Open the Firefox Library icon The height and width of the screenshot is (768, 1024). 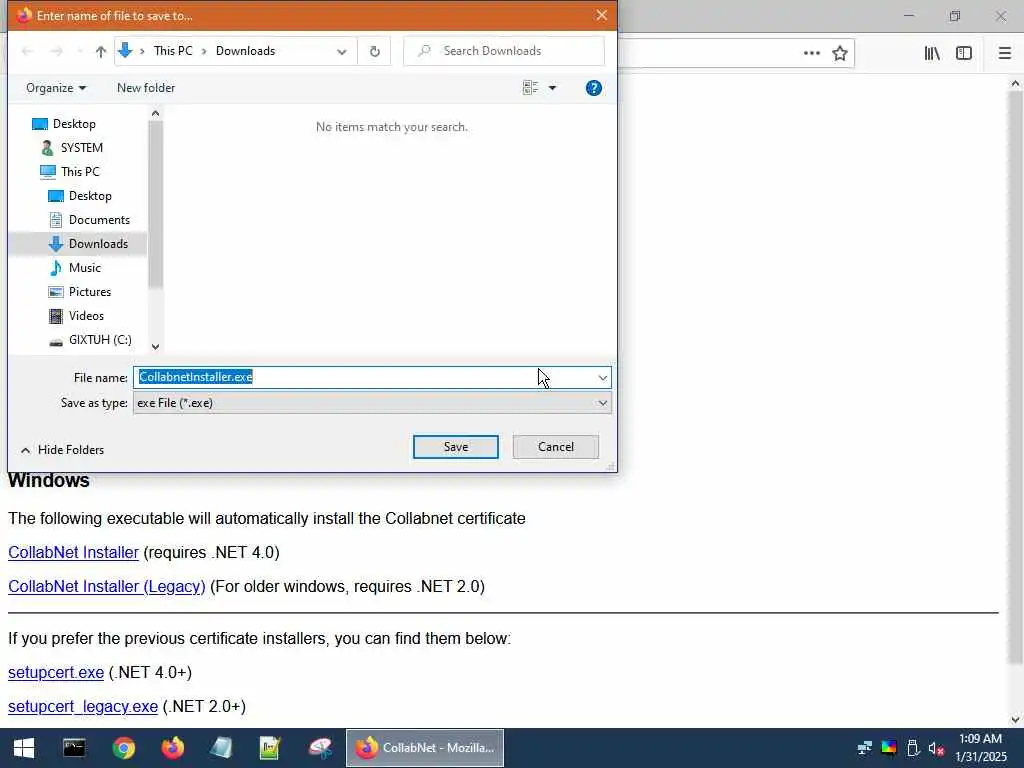[x=932, y=53]
